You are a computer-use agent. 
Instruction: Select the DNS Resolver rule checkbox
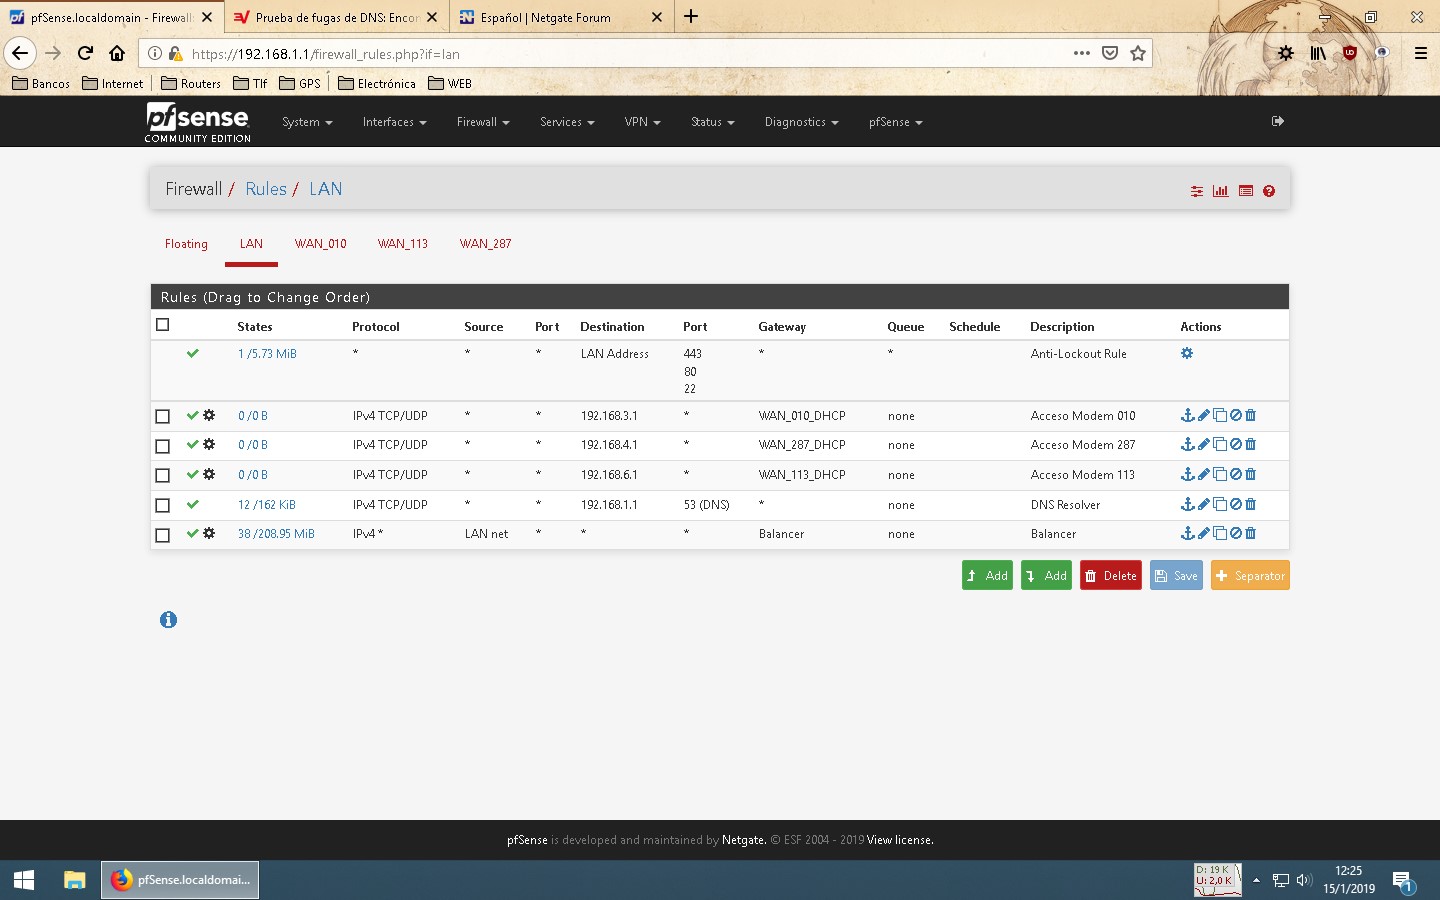pos(163,505)
